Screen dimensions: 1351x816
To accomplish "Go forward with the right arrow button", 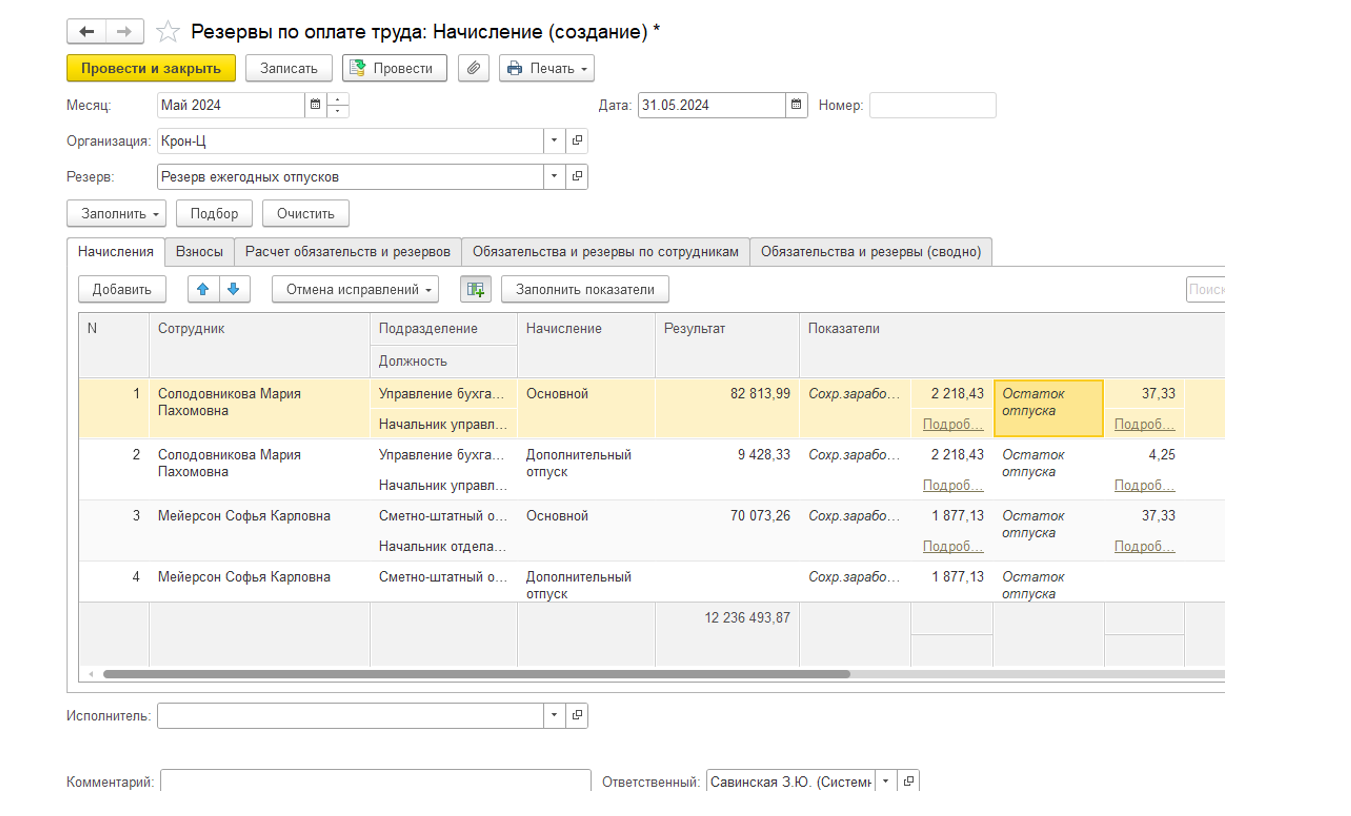I will (x=124, y=32).
